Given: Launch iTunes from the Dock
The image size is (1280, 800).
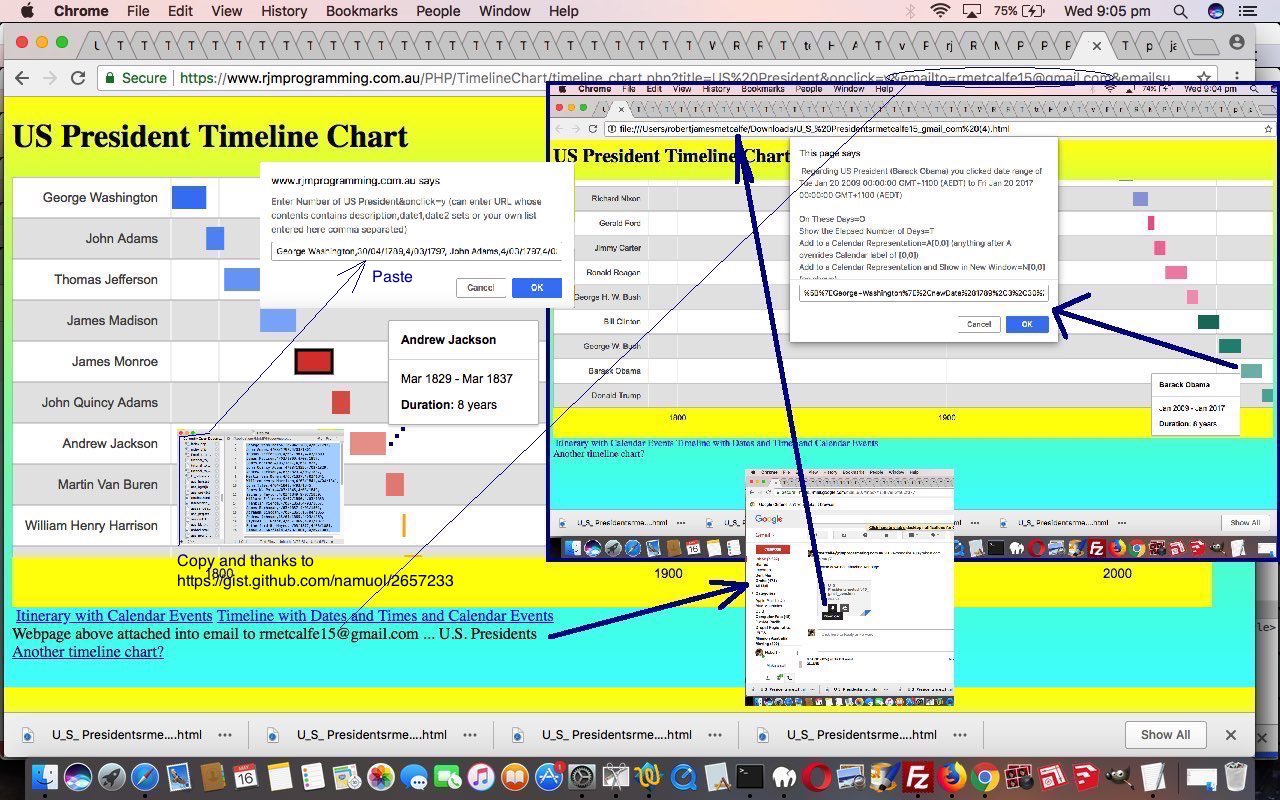Looking at the screenshot, I should (x=481, y=776).
